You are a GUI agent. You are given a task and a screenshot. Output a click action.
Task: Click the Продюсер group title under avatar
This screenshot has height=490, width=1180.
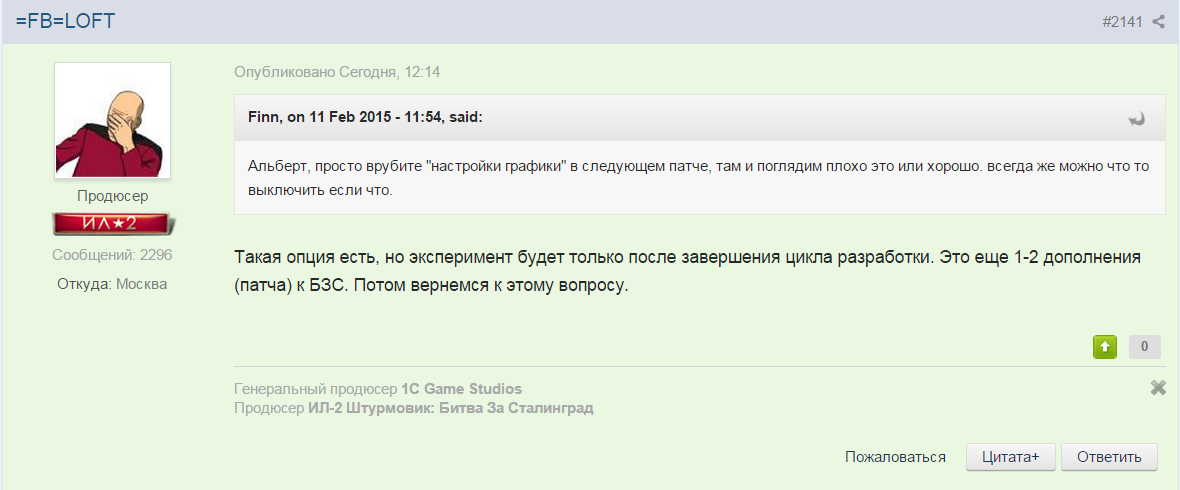(113, 196)
